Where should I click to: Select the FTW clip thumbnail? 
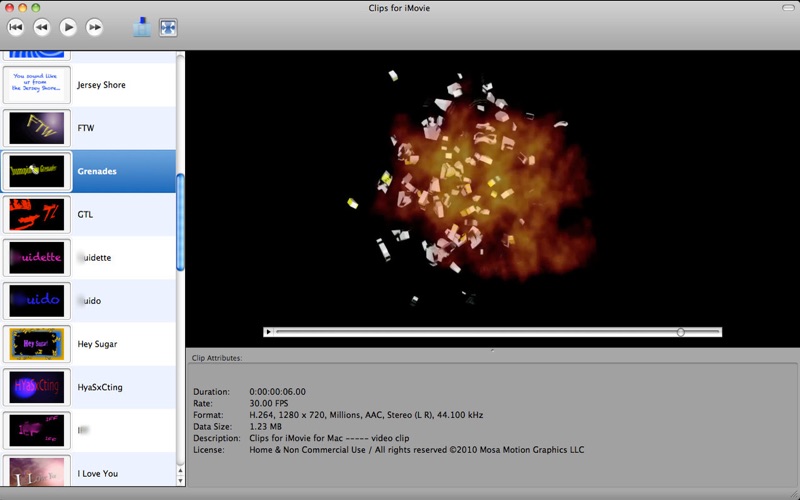coord(36,128)
